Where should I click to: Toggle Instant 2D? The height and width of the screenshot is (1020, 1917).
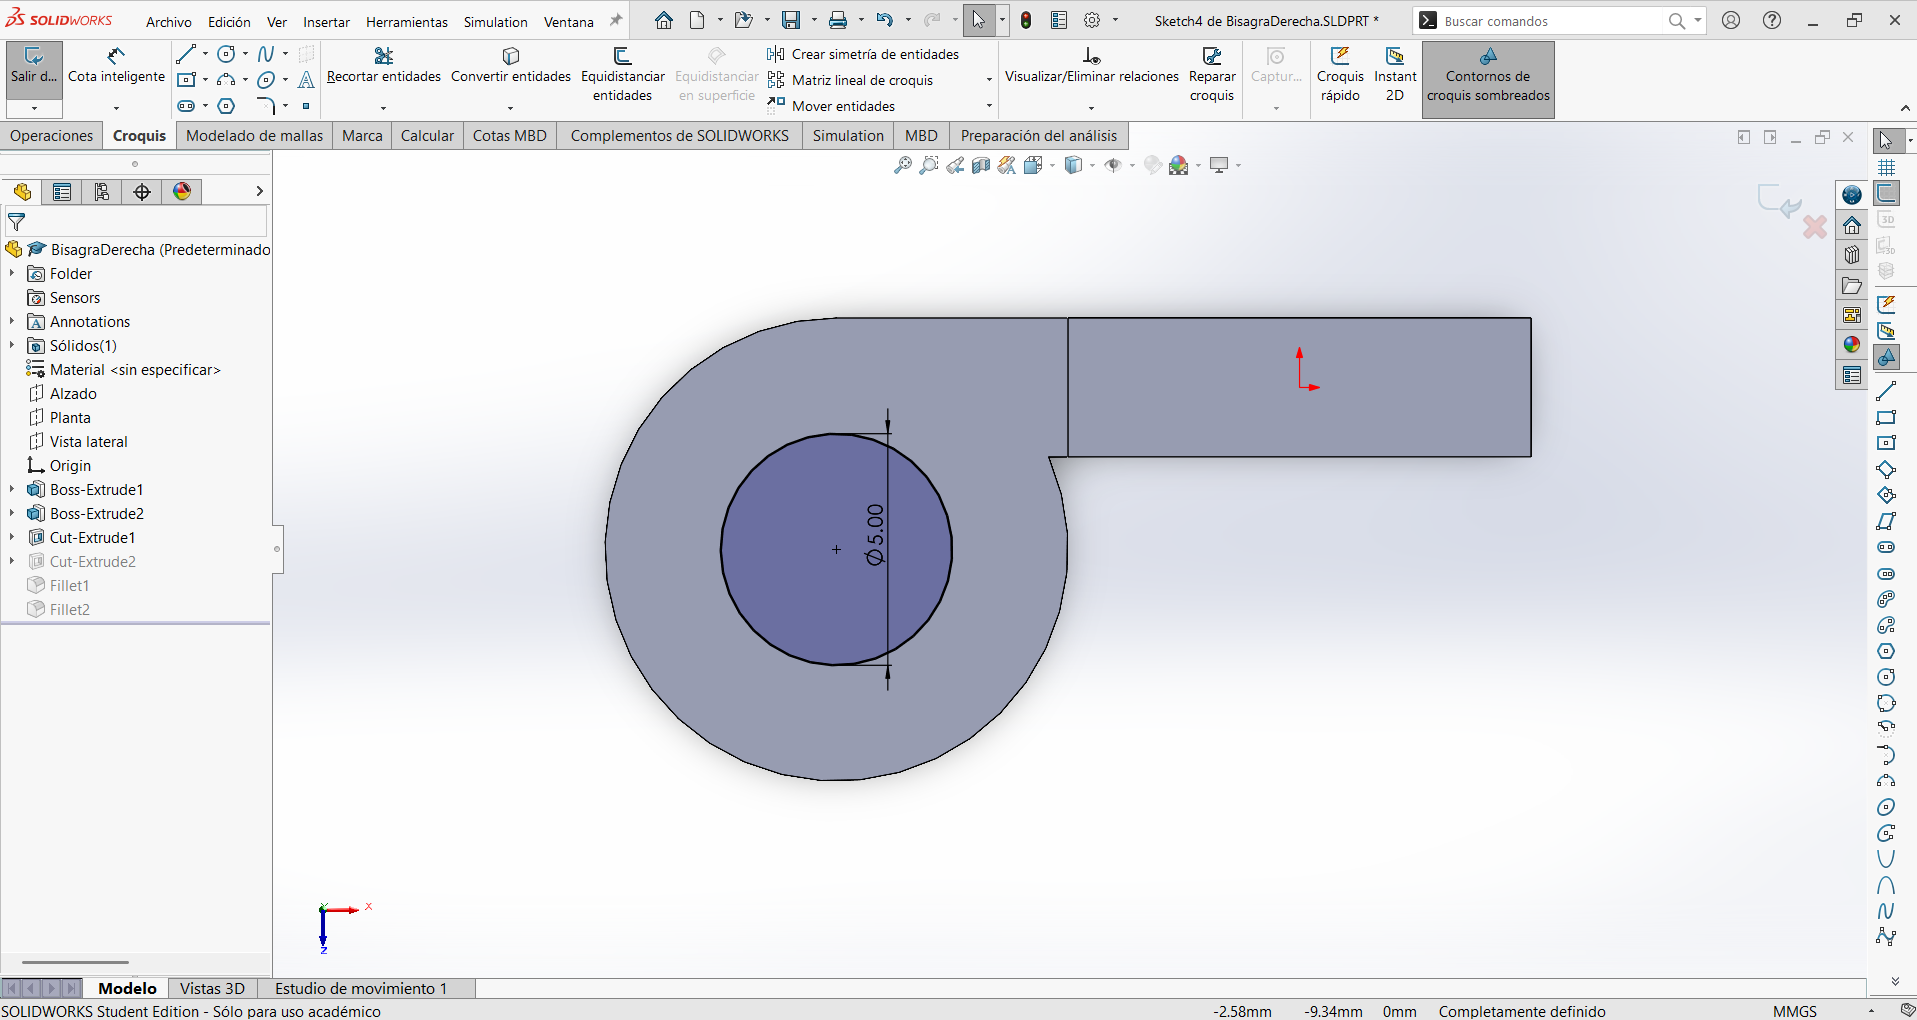click(1395, 75)
